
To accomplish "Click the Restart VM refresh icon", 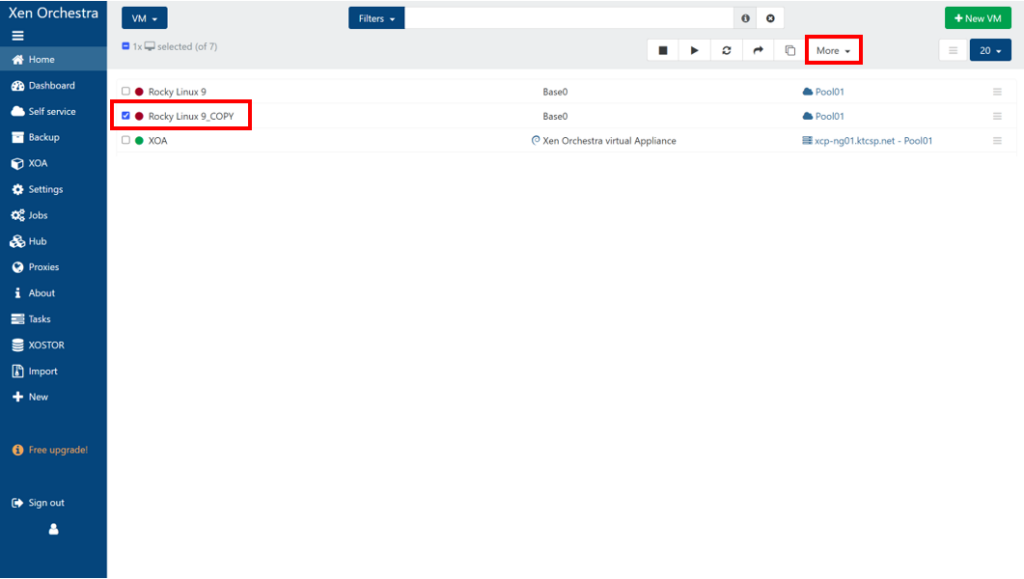I will (726, 51).
